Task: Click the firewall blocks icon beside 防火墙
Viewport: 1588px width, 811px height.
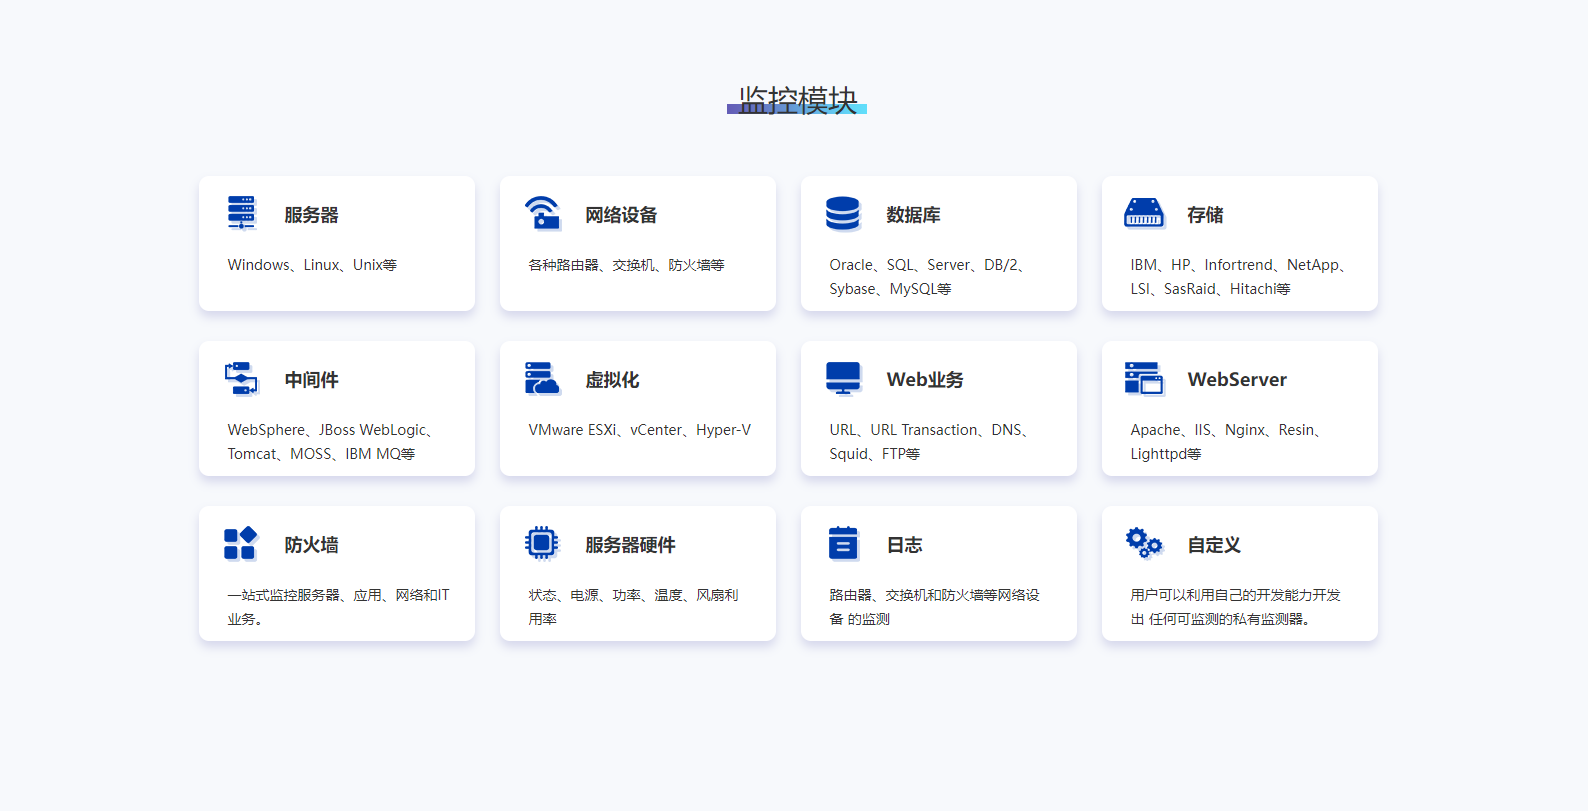Action: tap(241, 543)
